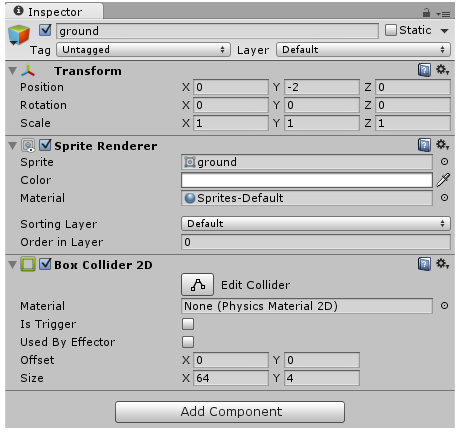Click the Offset Y field
The width and height of the screenshot is (460, 432).
coord(322,360)
